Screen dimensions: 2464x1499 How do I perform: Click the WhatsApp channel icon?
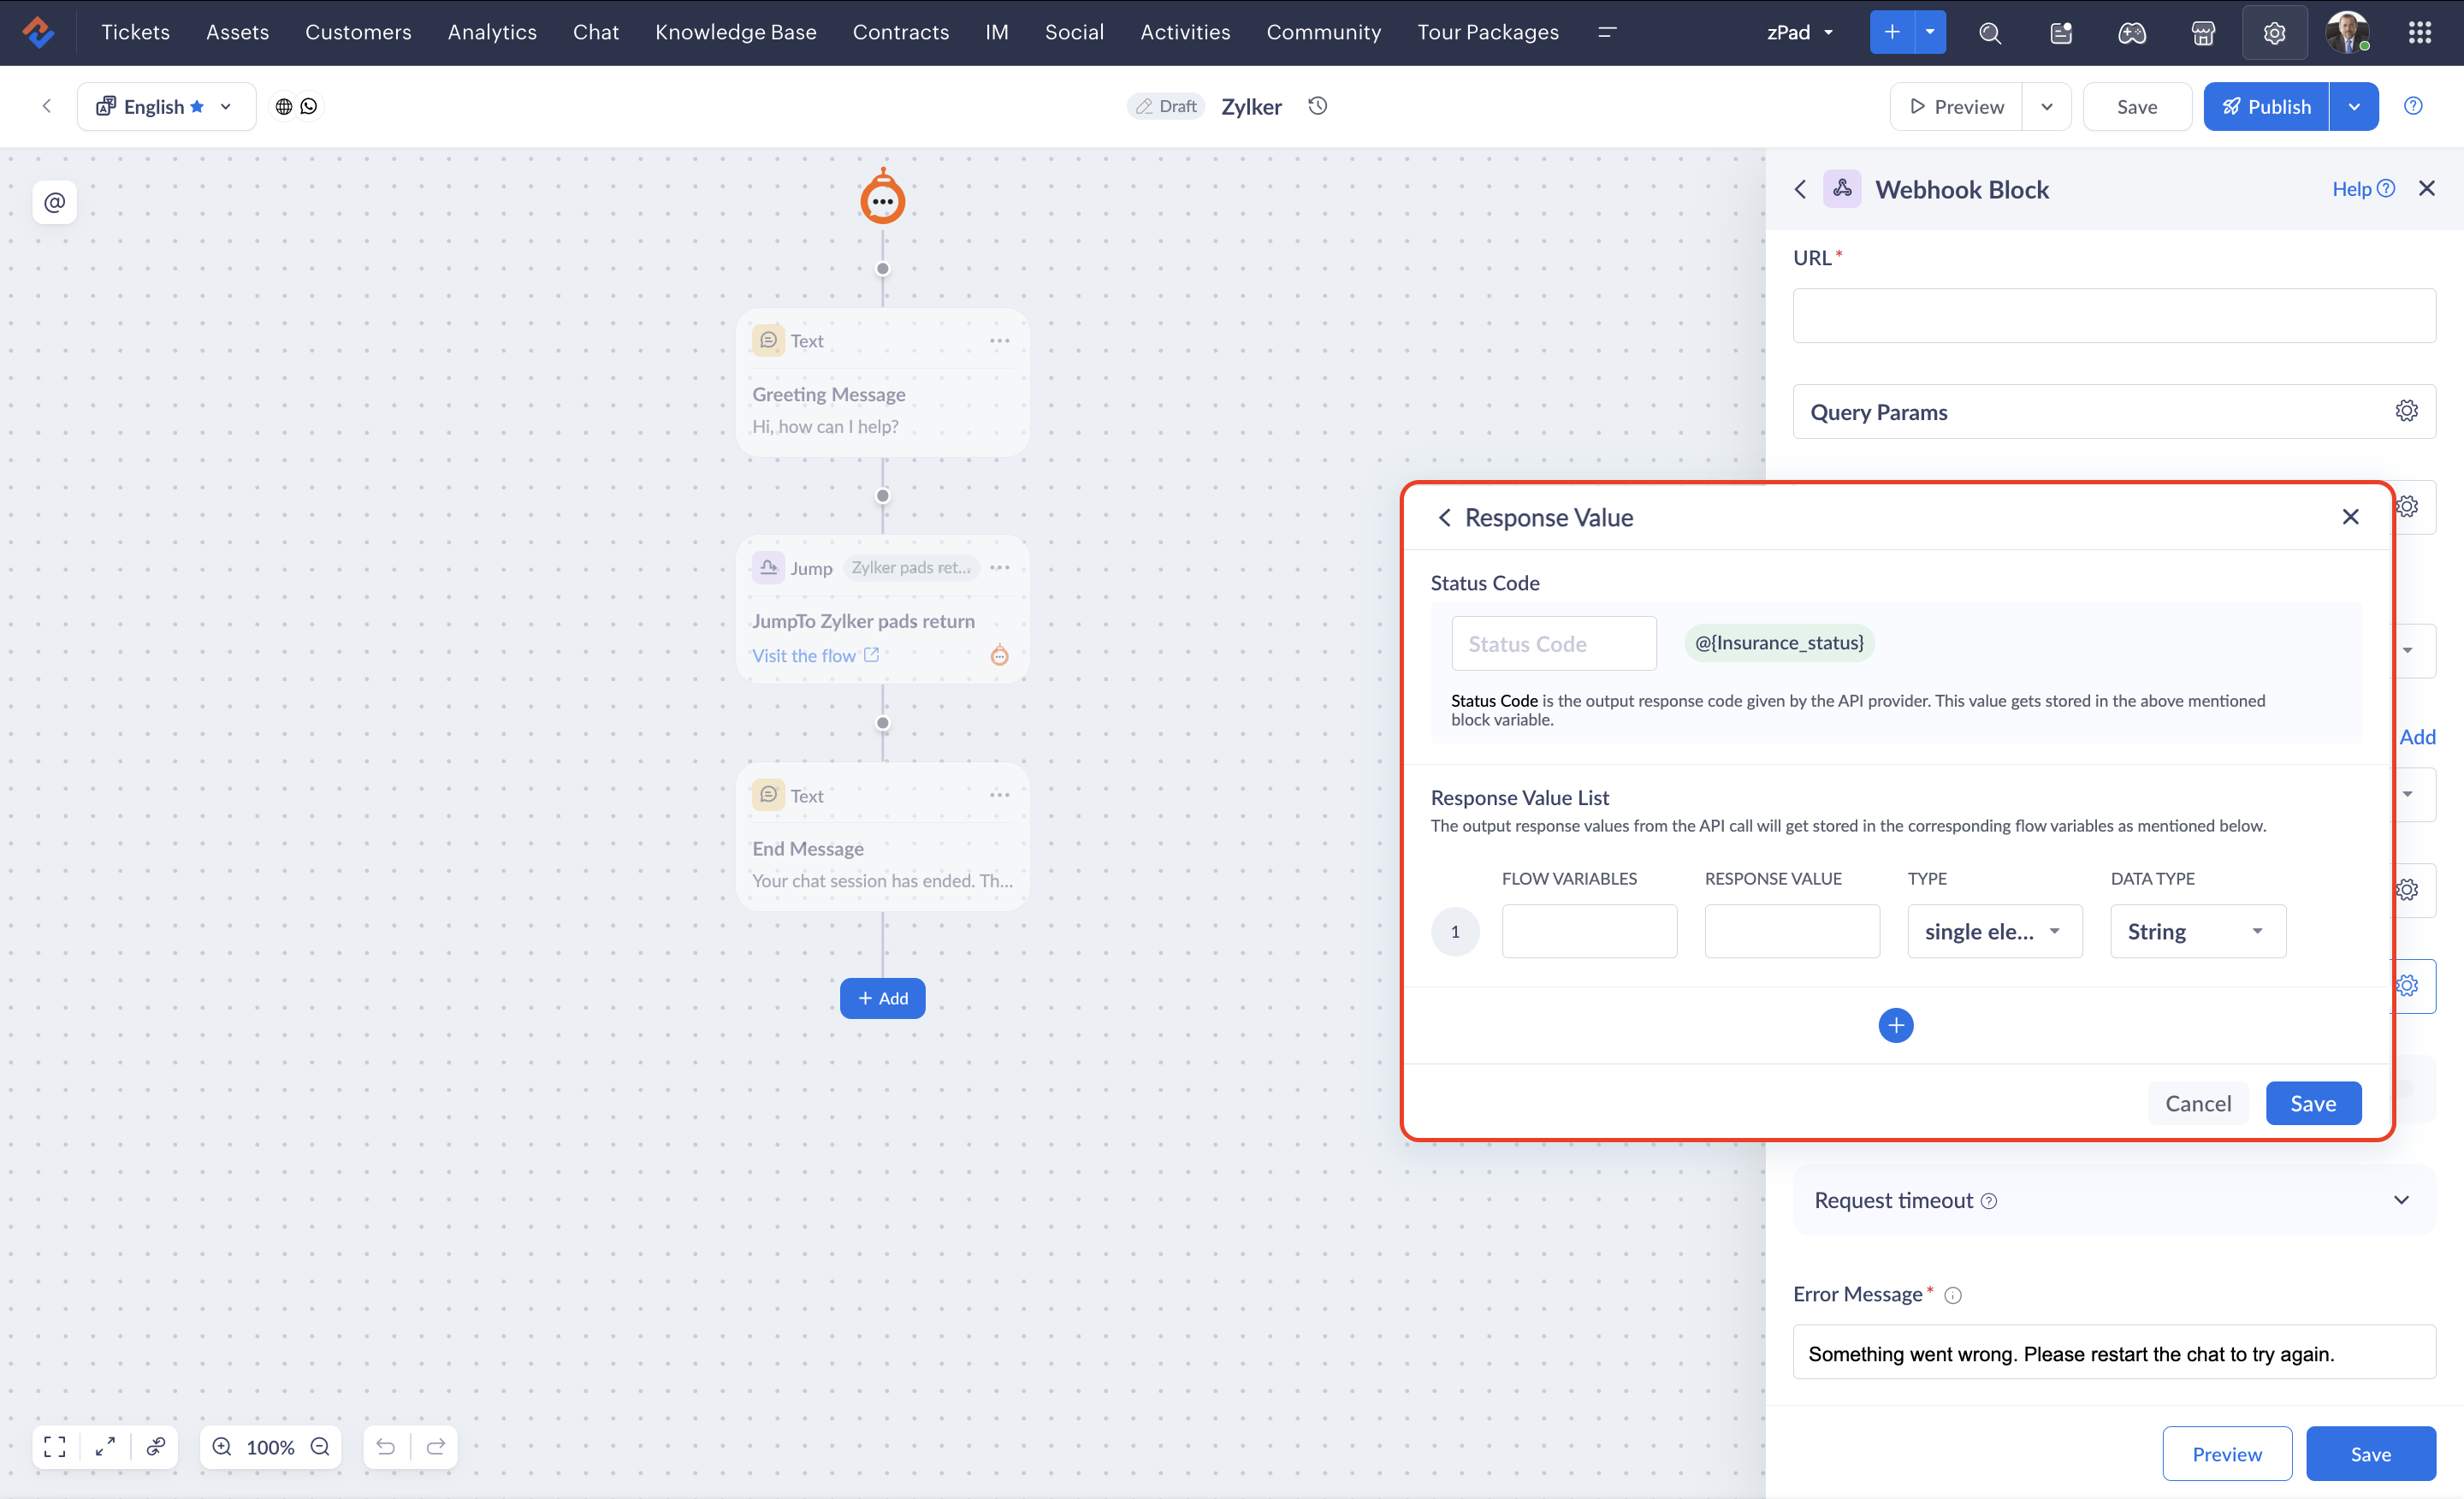(x=309, y=106)
